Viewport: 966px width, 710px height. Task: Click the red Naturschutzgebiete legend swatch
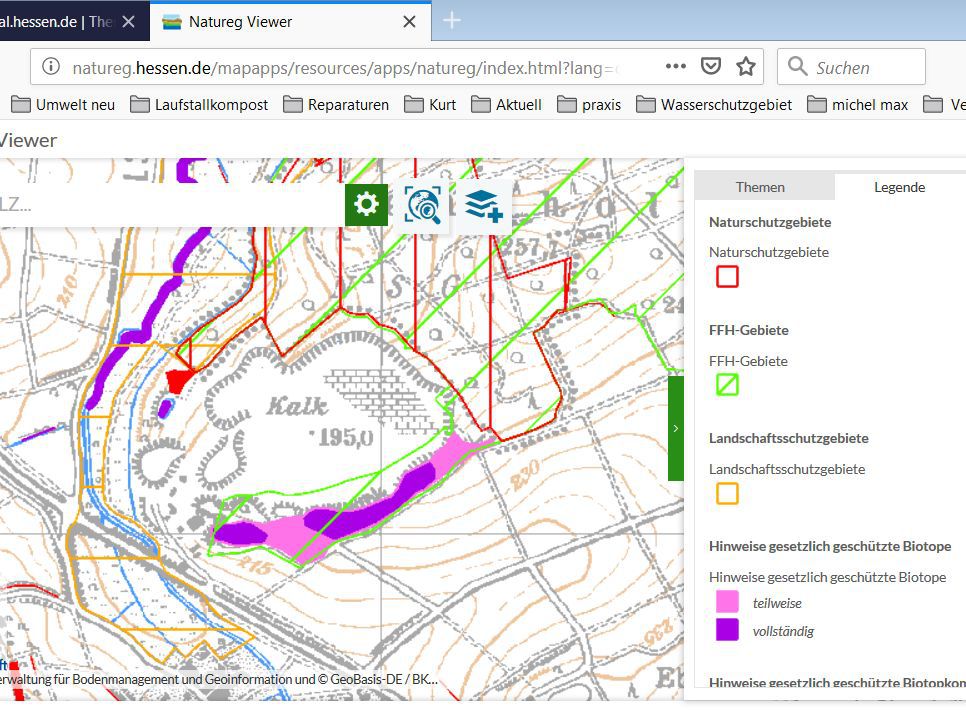727,277
